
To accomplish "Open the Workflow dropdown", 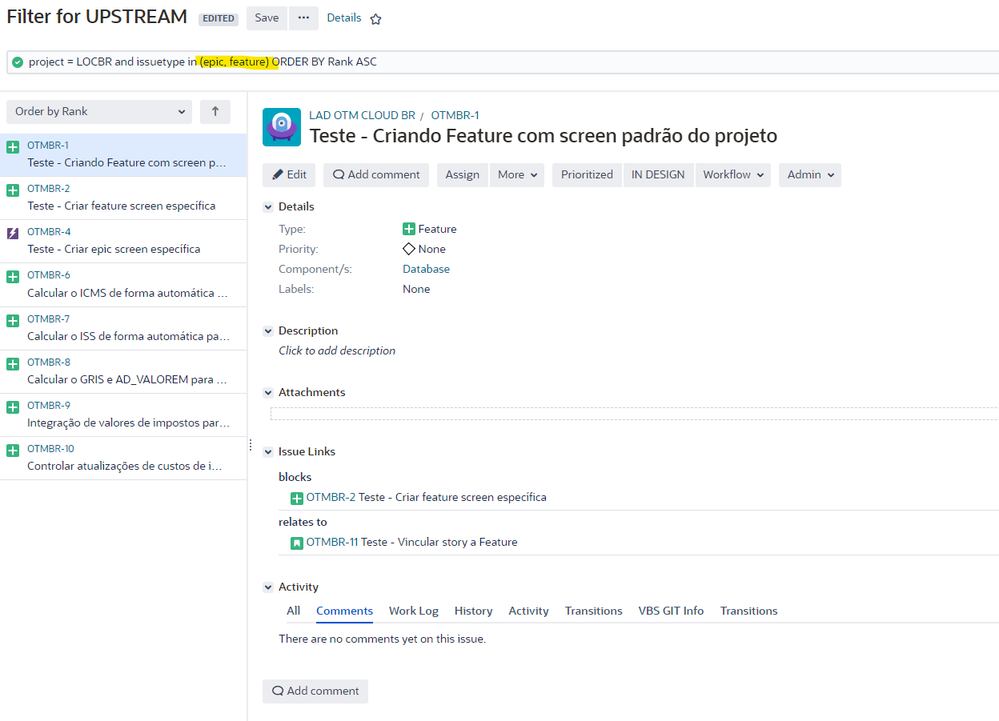I will pos(733,174).
